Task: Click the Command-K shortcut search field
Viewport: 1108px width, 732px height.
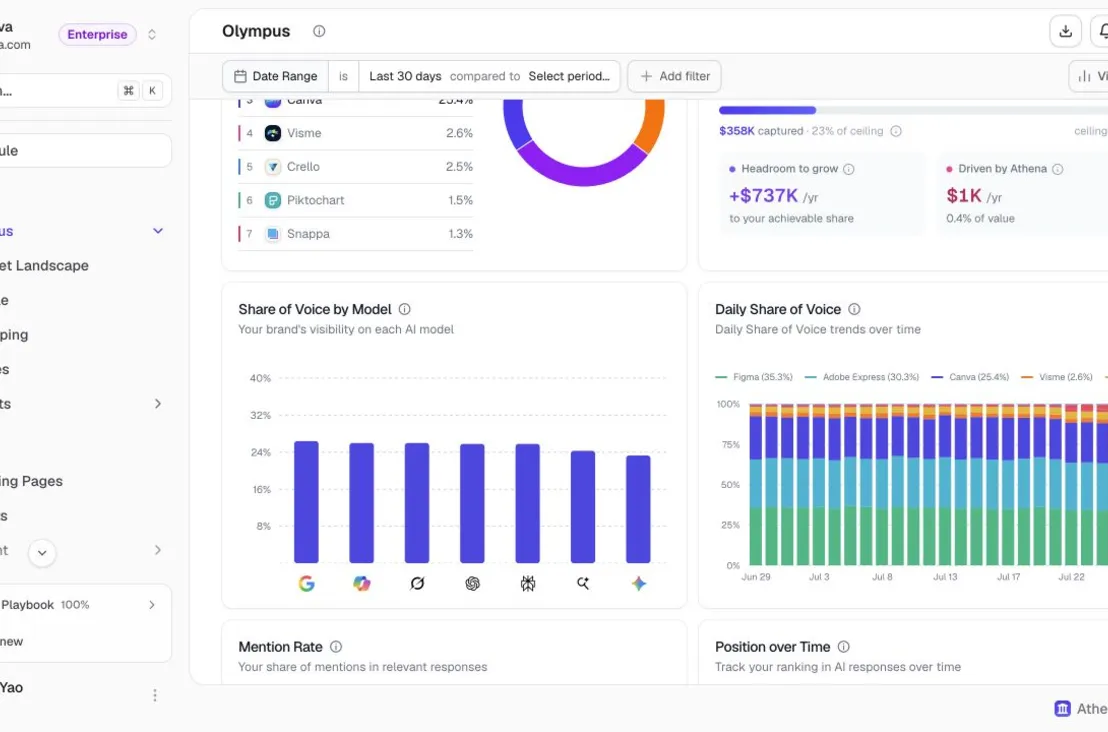Action: (85, 90)
